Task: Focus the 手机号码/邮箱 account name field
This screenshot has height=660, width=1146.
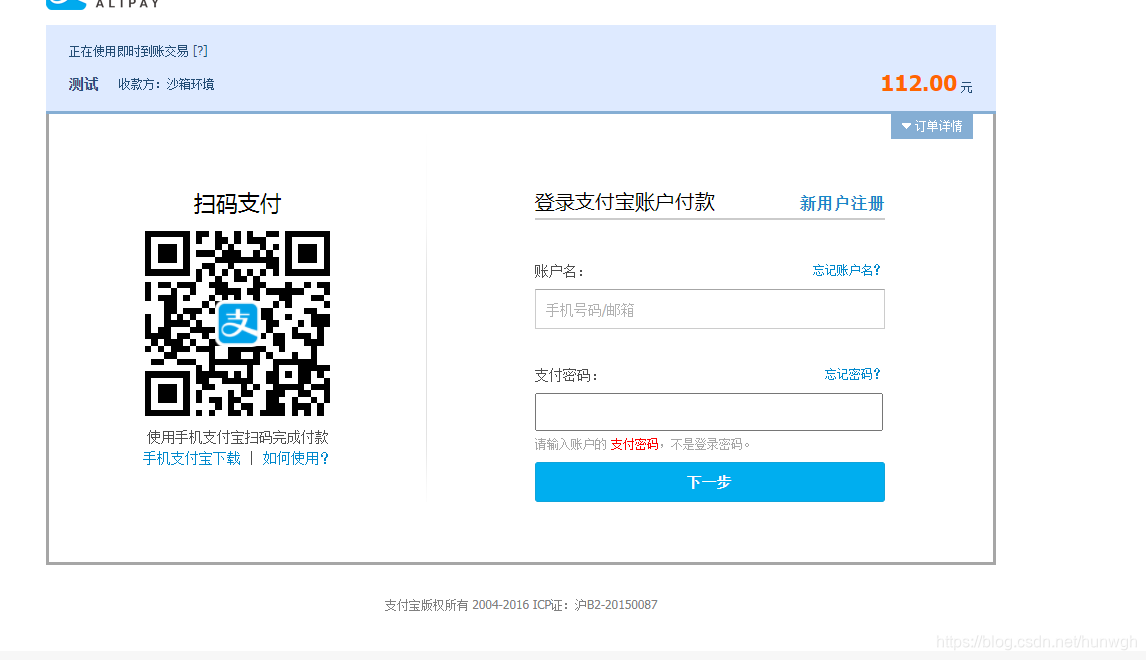Action: tap(710, 309)
